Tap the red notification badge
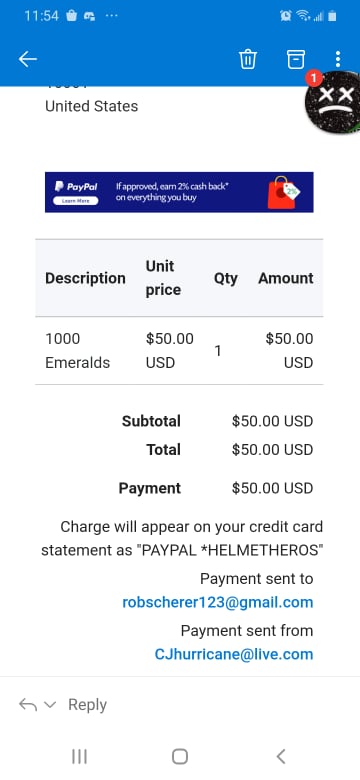Screen dimensions: 360x780 (x=313, y=78)
